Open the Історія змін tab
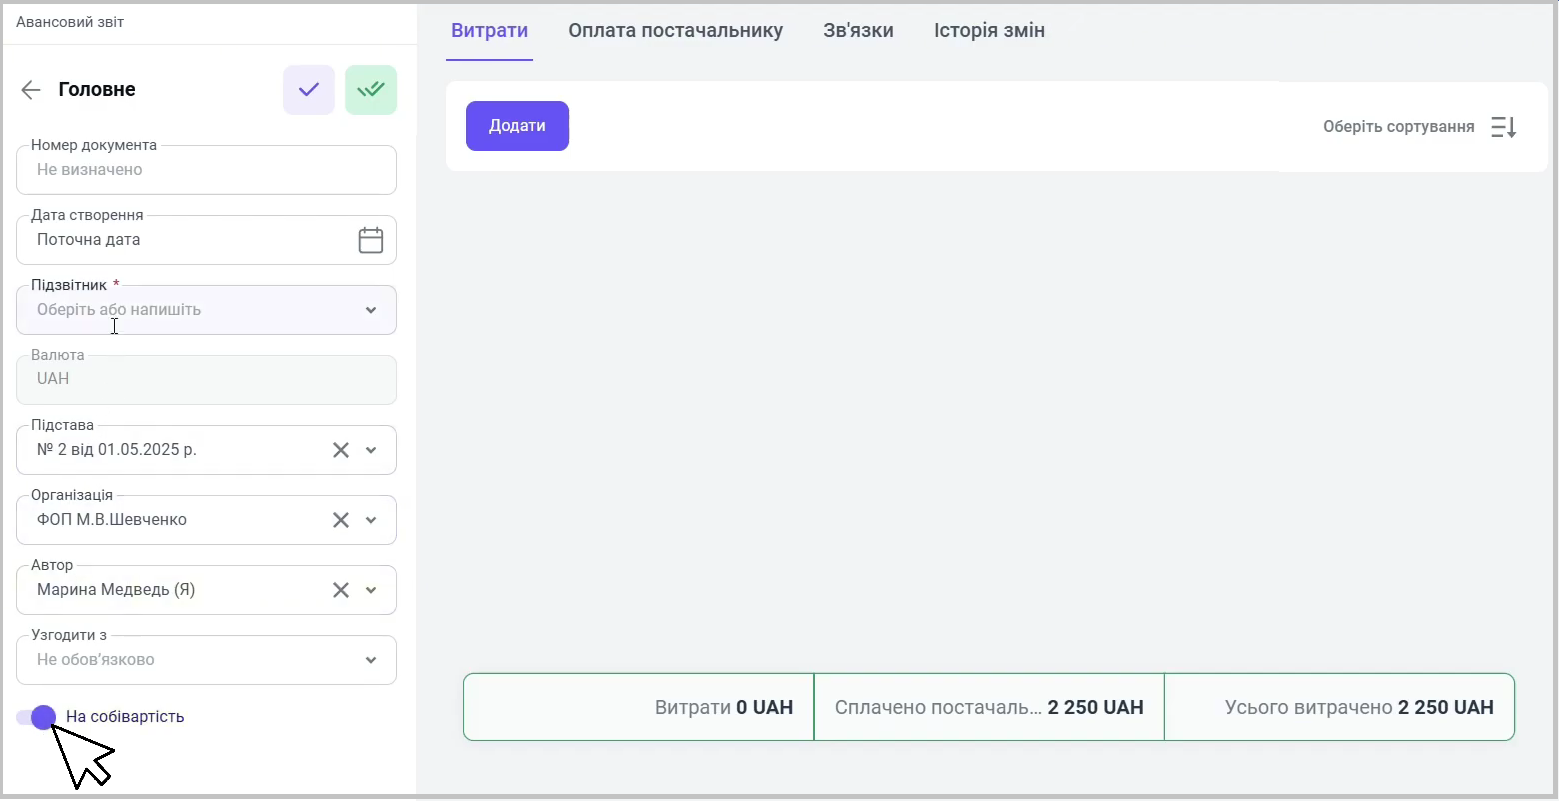1561x801 pixels. tap(989, 30)
